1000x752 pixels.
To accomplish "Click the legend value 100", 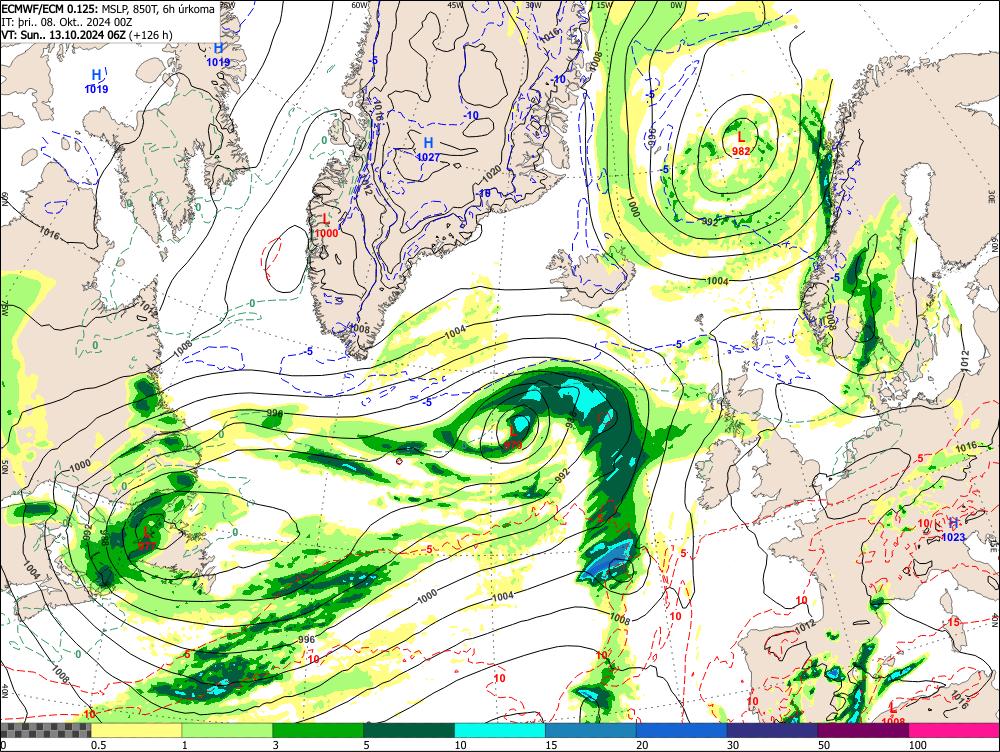I will tap(918, 745).
